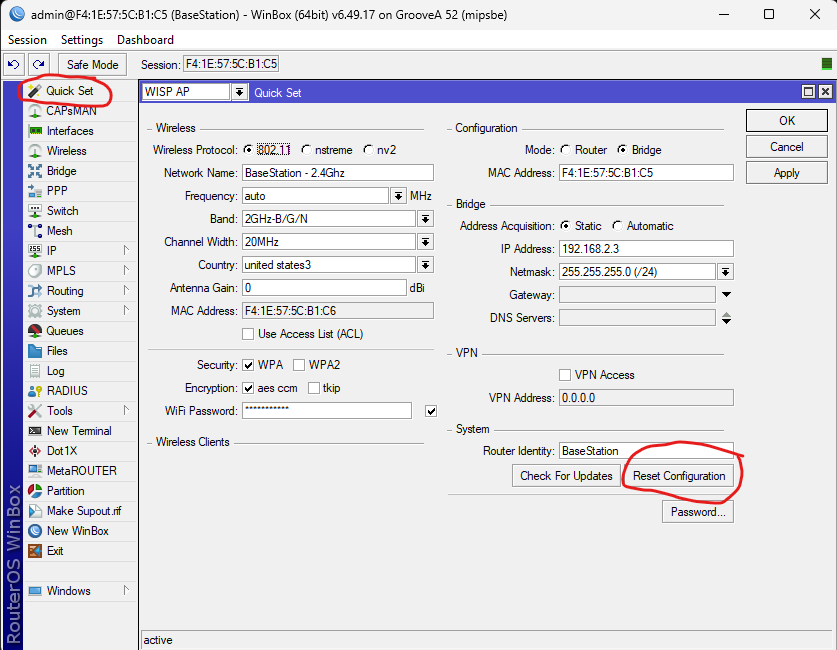Open the WISP AP mode dropdown
The image size is (837, 650).
[239, 92]
